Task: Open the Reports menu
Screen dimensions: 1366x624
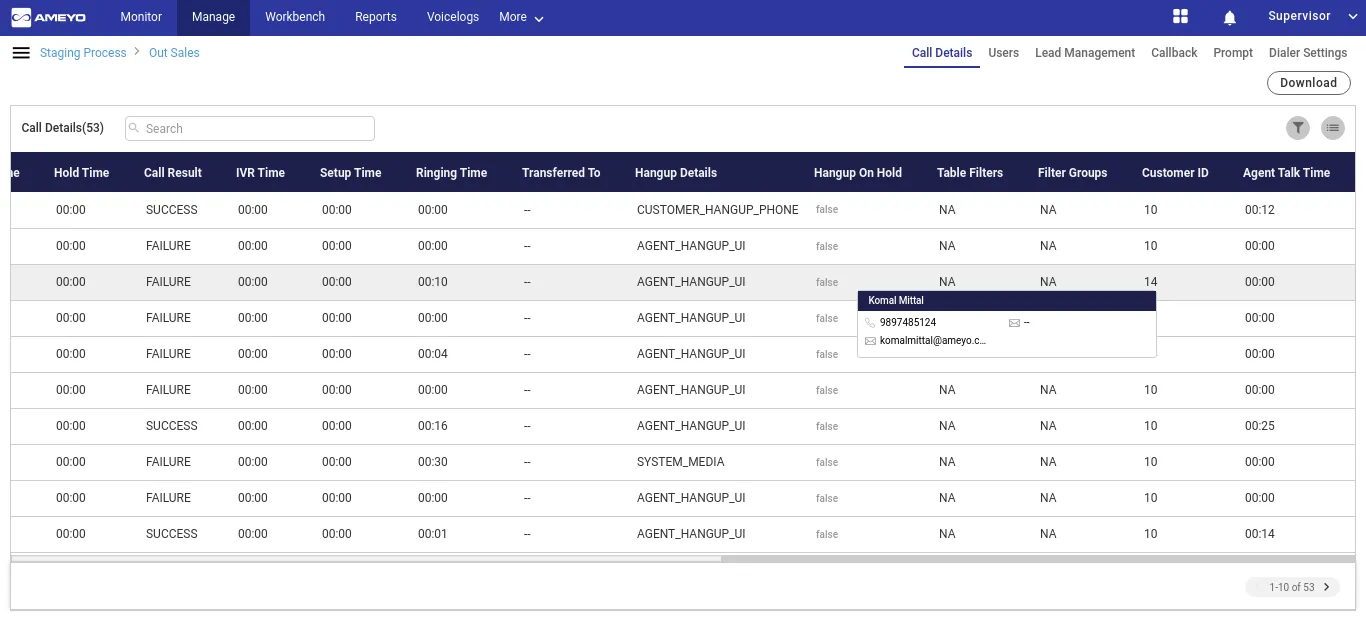Action: [x=376, y=17]
